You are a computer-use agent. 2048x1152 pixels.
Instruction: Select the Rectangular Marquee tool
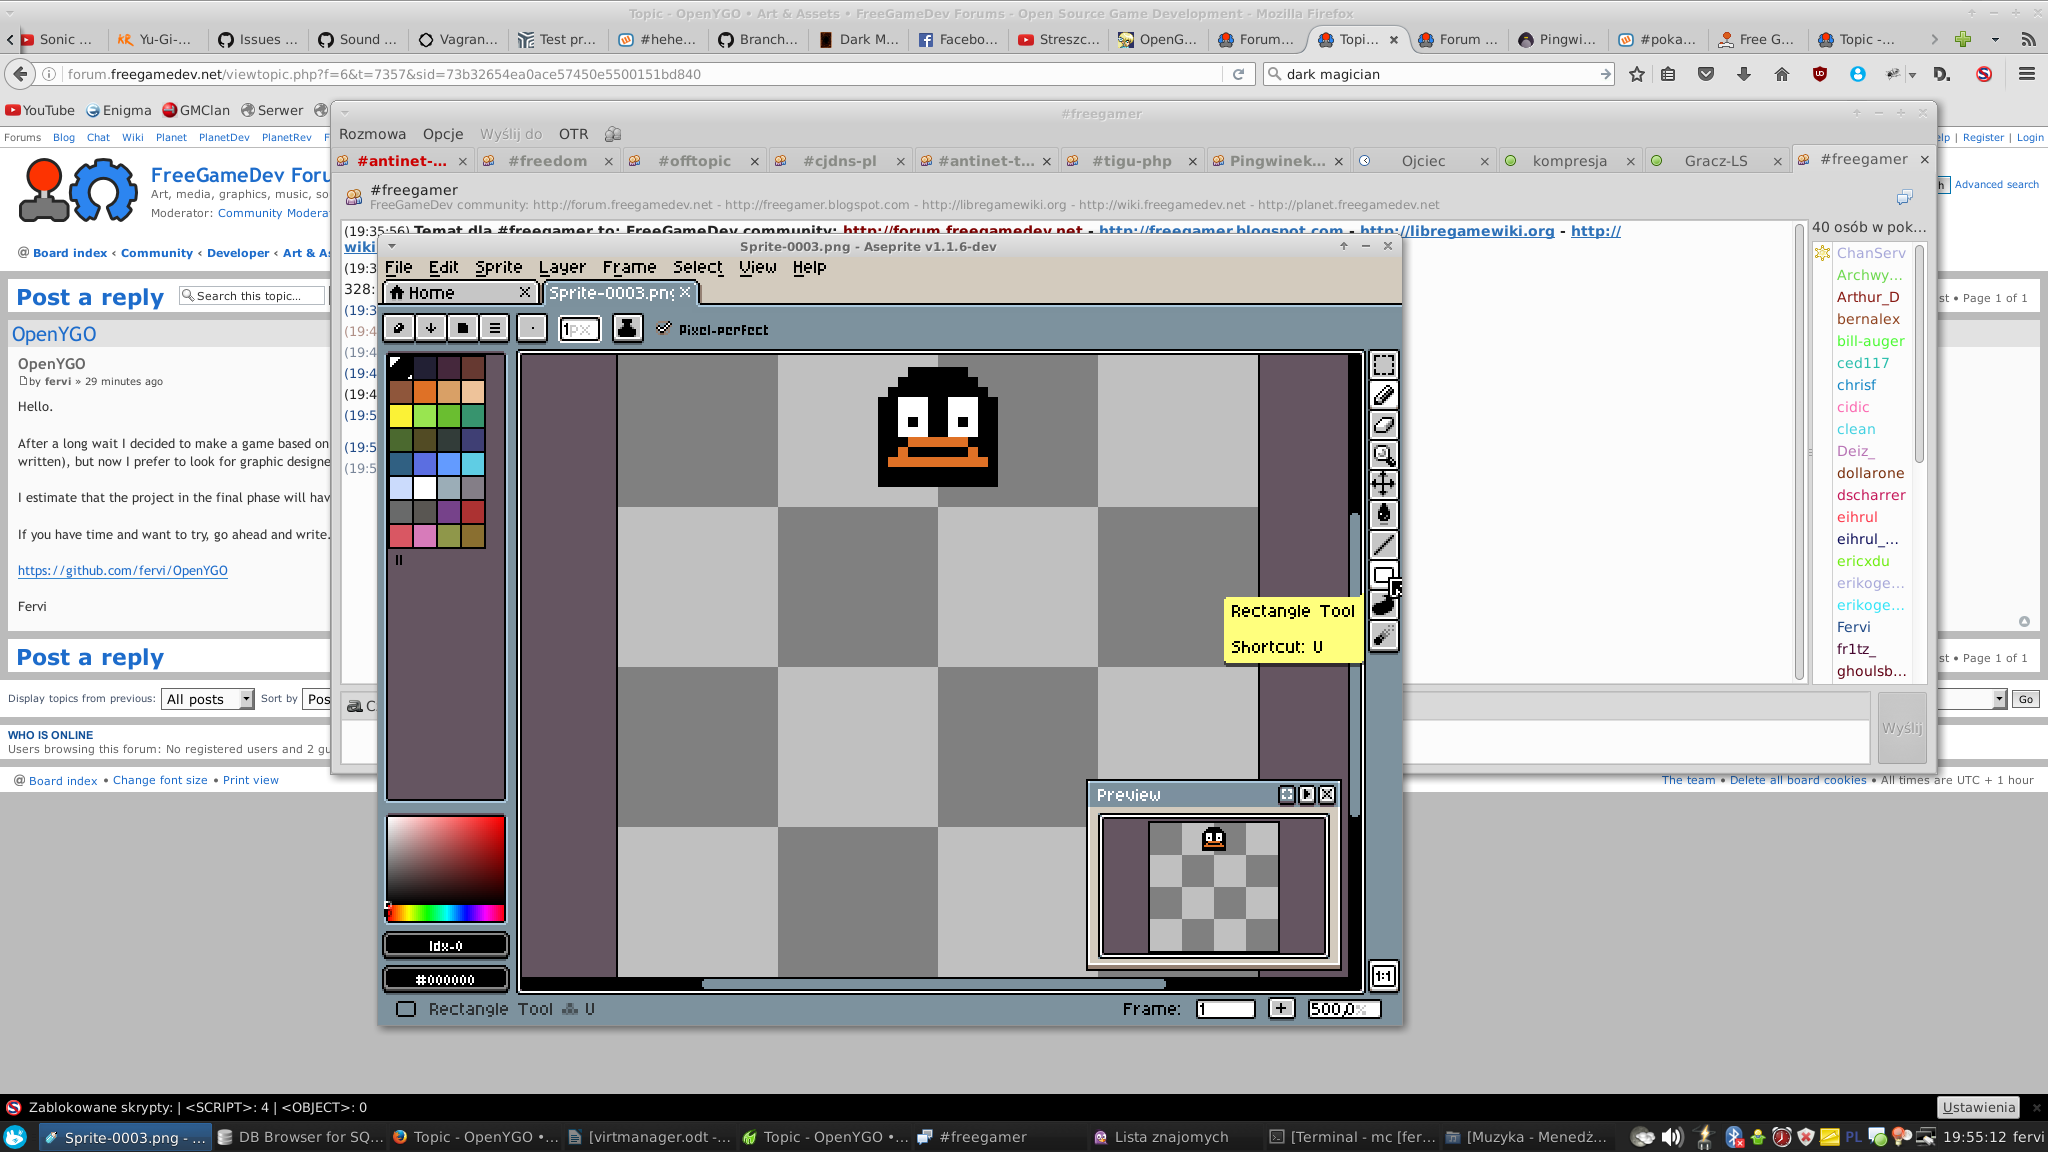click(1383, 365)
